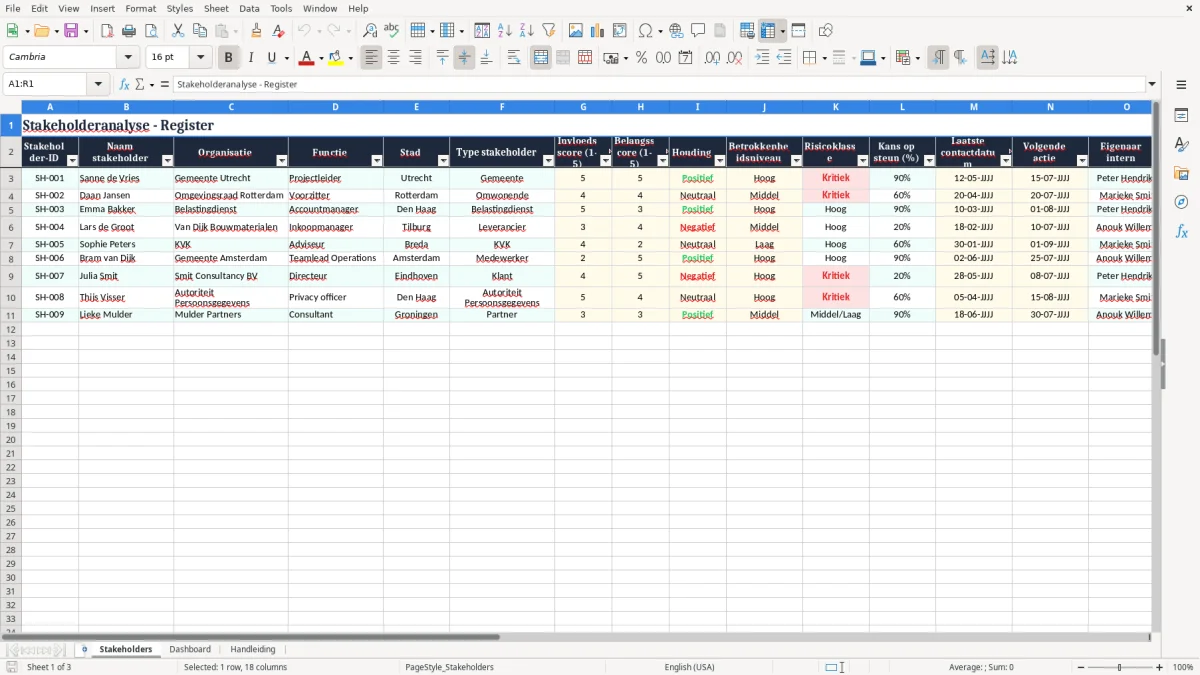Click the Save document icon
Viewport: 1200px width, 675px height.
[71, 31]
